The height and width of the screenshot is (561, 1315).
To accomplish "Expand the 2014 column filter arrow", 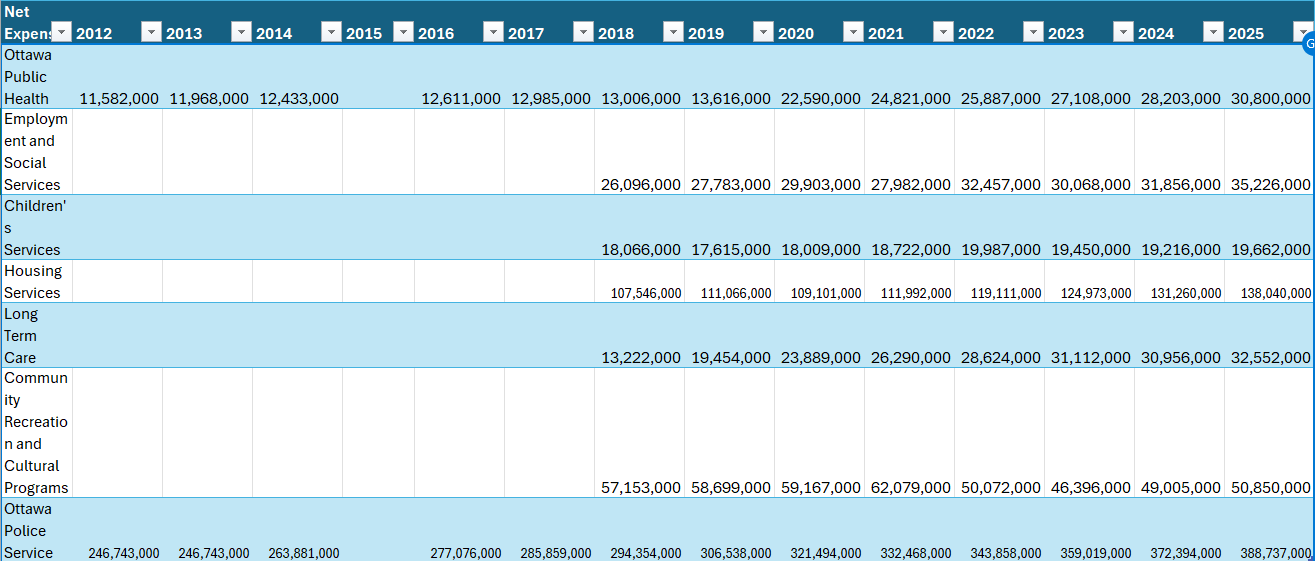I will pos(331,33).
